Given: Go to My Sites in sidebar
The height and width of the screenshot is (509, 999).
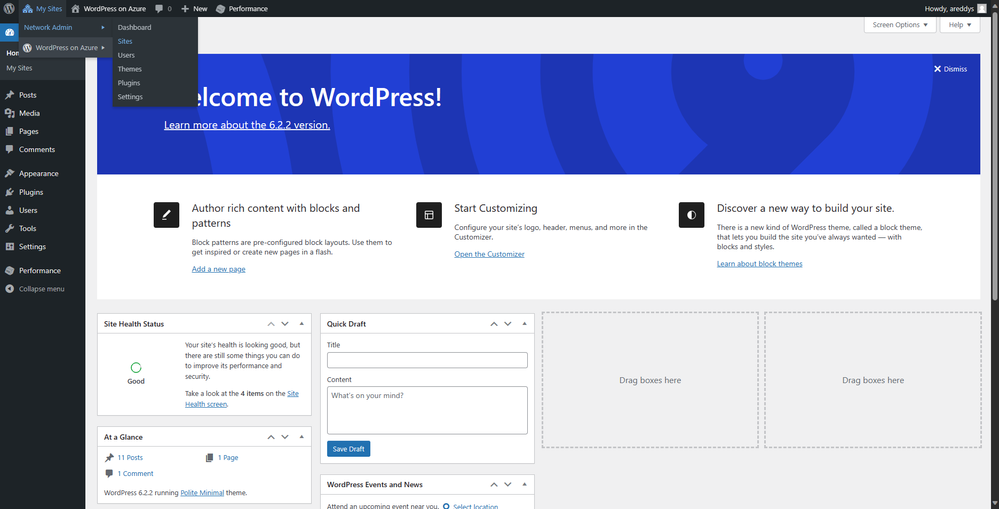Looking at the screenshot, I should click(19, 68).
